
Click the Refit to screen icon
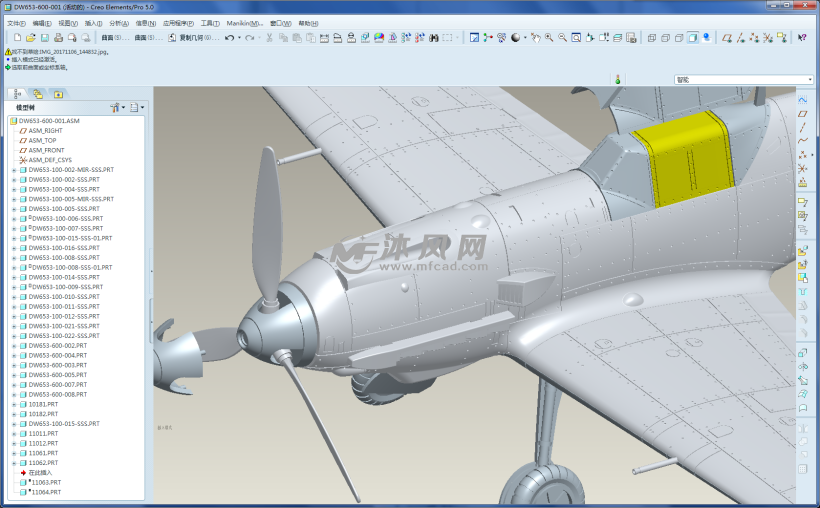tap(576, 38)
